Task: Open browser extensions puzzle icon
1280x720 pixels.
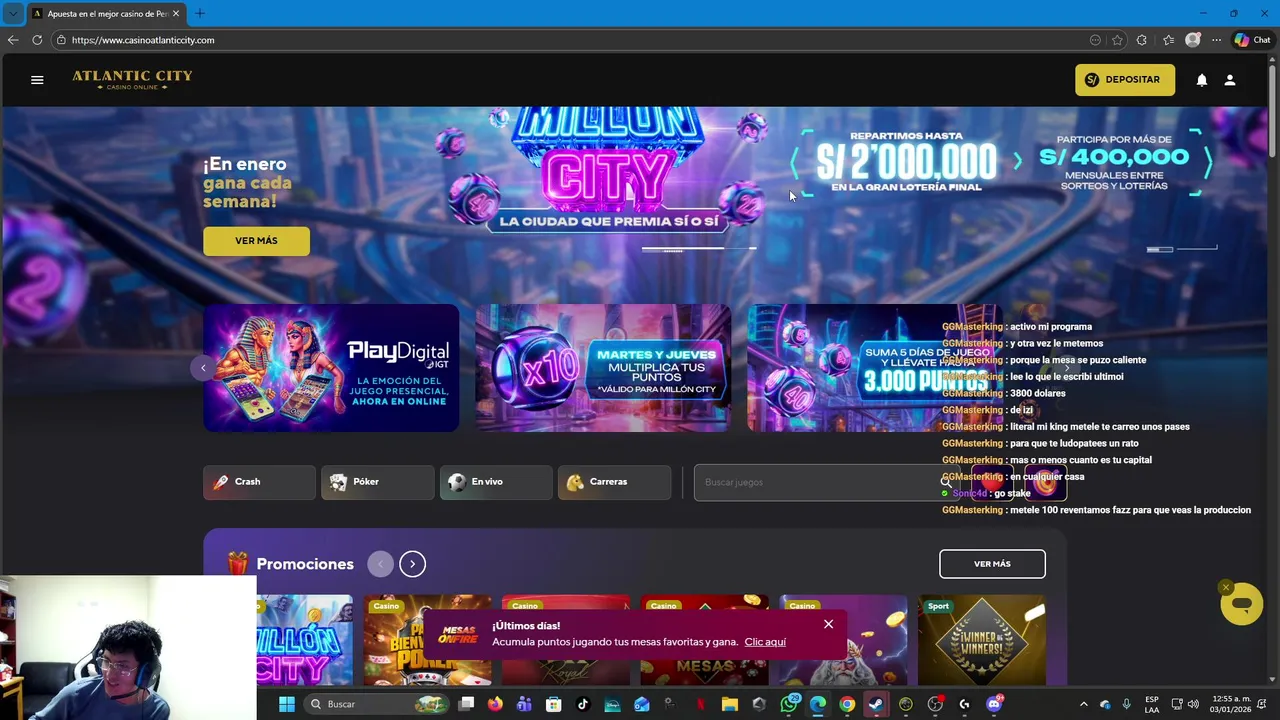Action: (x=1142, y=40)
